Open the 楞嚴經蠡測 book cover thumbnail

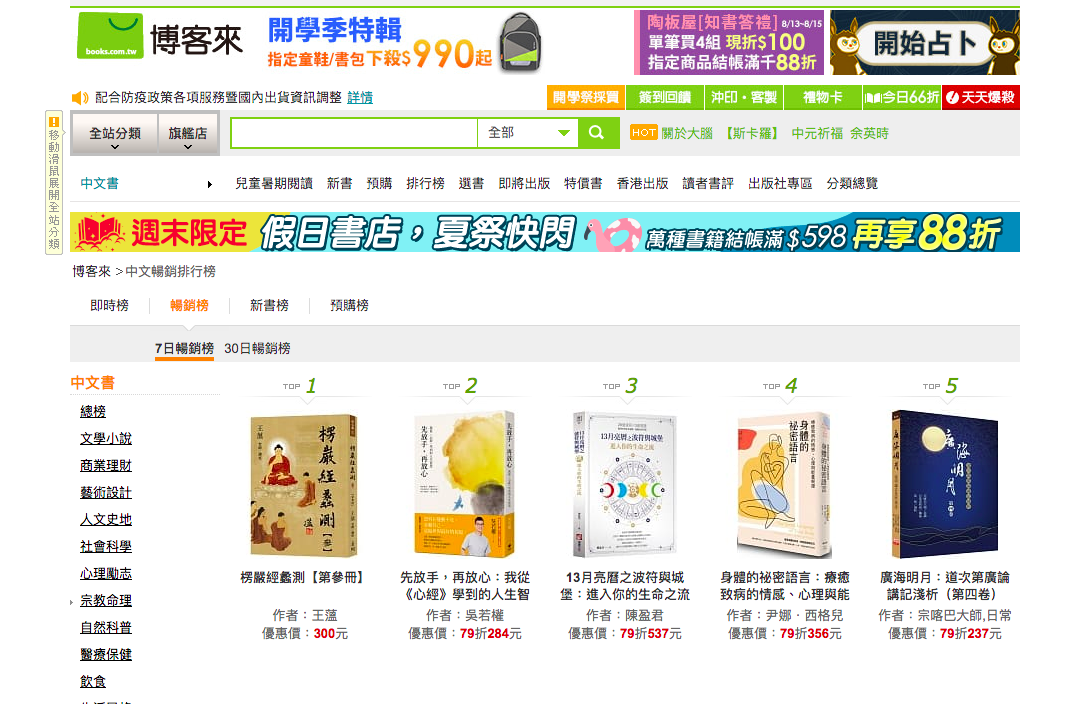[303, 485]
